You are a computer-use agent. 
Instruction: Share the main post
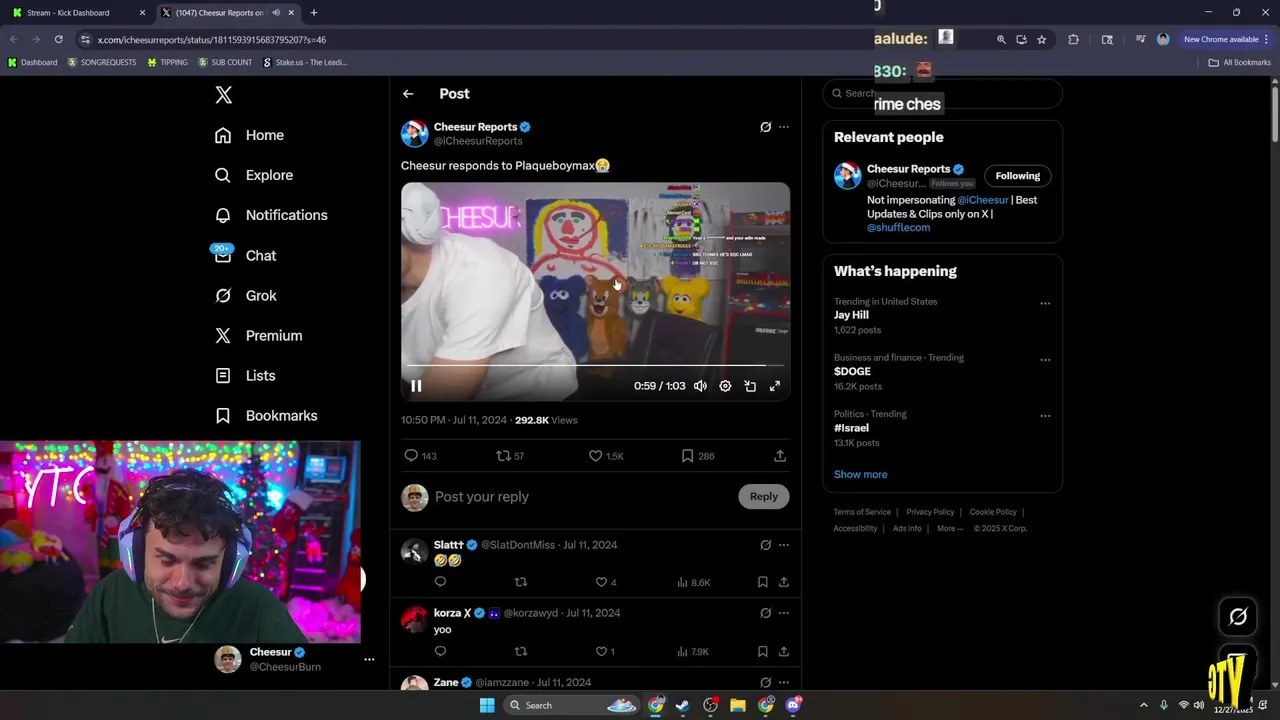pos(780,456)
